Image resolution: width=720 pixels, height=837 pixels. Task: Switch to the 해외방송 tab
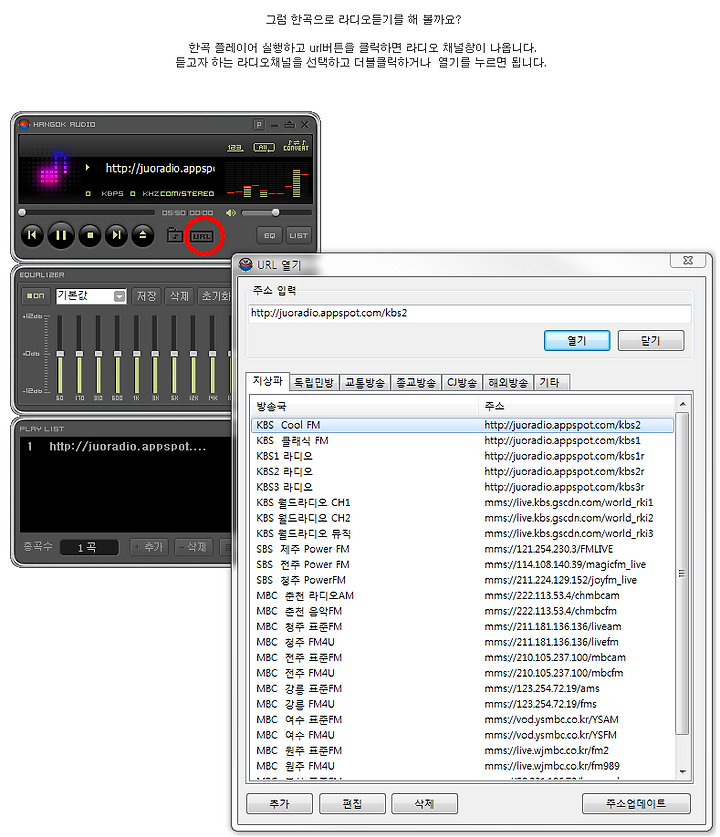[x=508, y=383]
